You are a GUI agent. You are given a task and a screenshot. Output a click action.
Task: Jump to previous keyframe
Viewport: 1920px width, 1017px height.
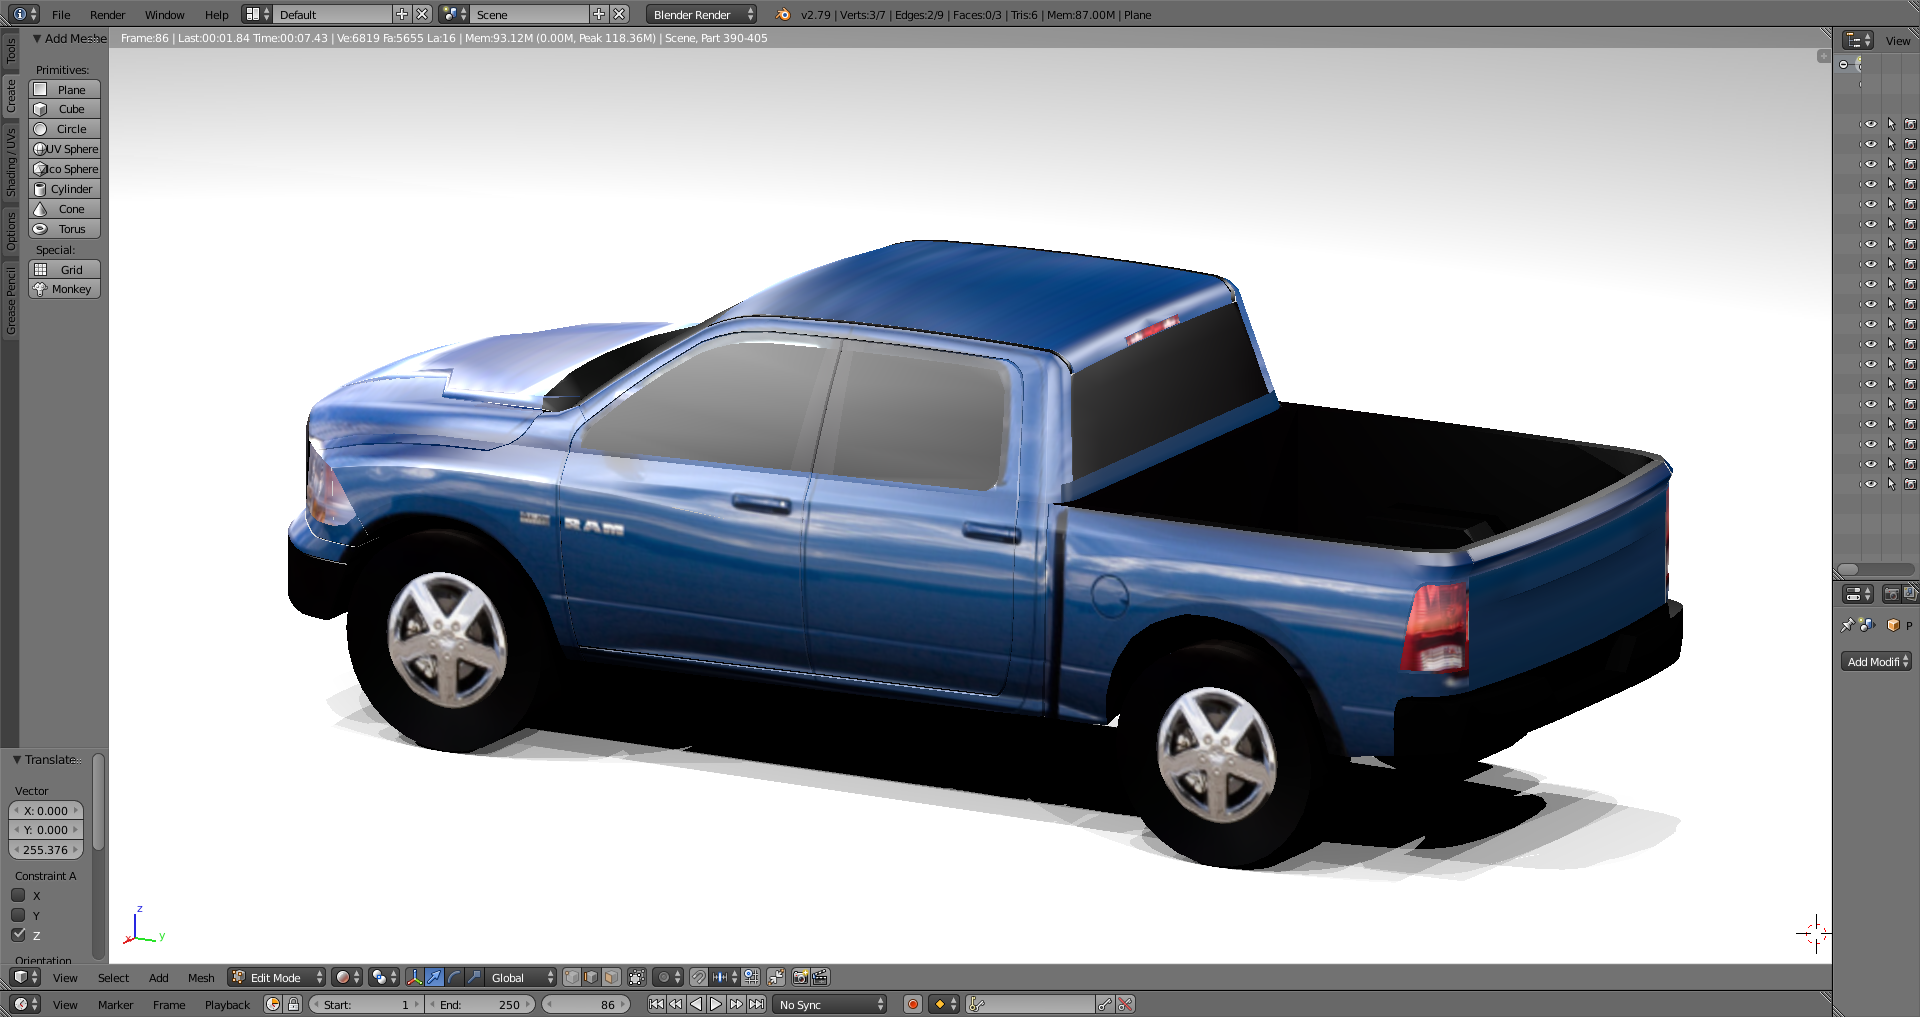click(x=676, y=1005)
